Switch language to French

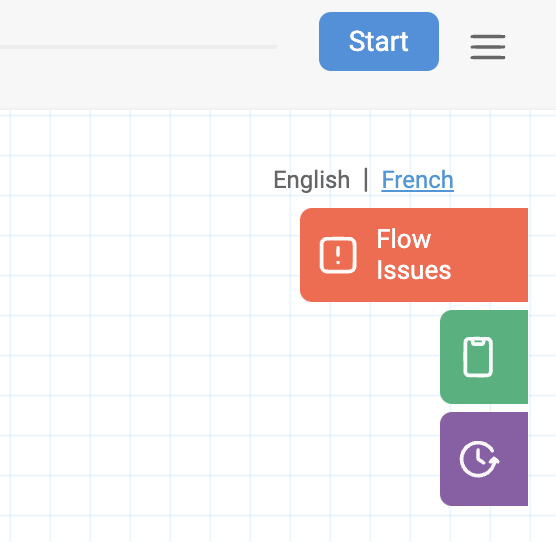(x=417, y=180)
